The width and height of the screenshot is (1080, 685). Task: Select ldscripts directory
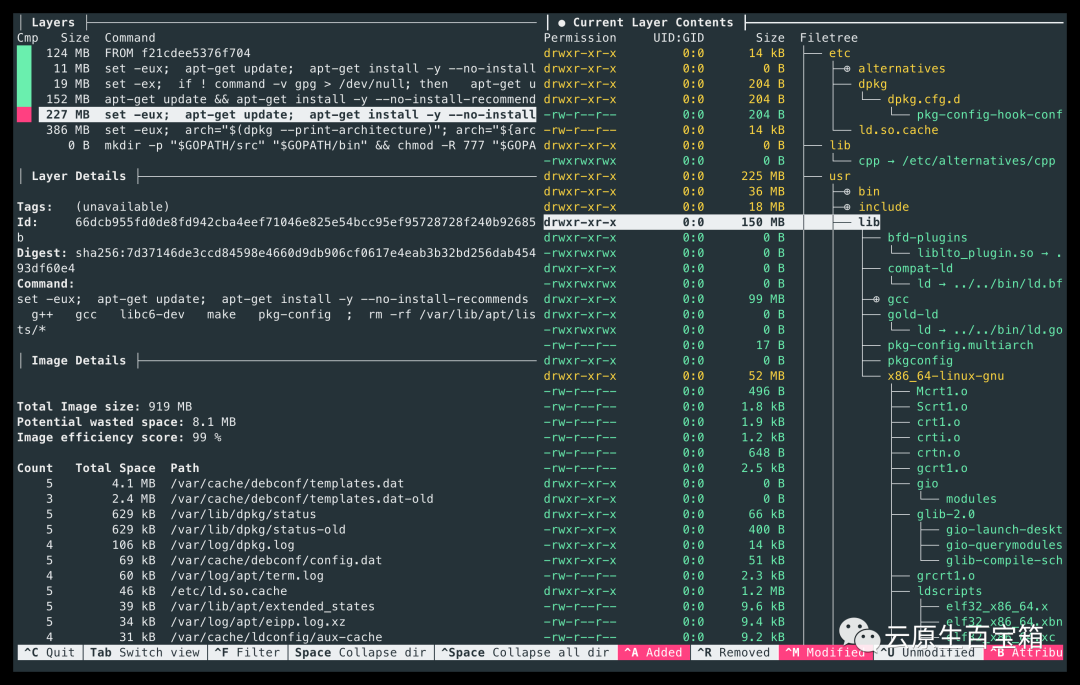pos(949,591)
